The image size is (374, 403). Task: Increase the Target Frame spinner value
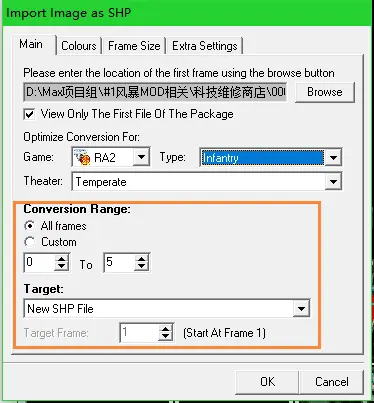tap(165, 329)
